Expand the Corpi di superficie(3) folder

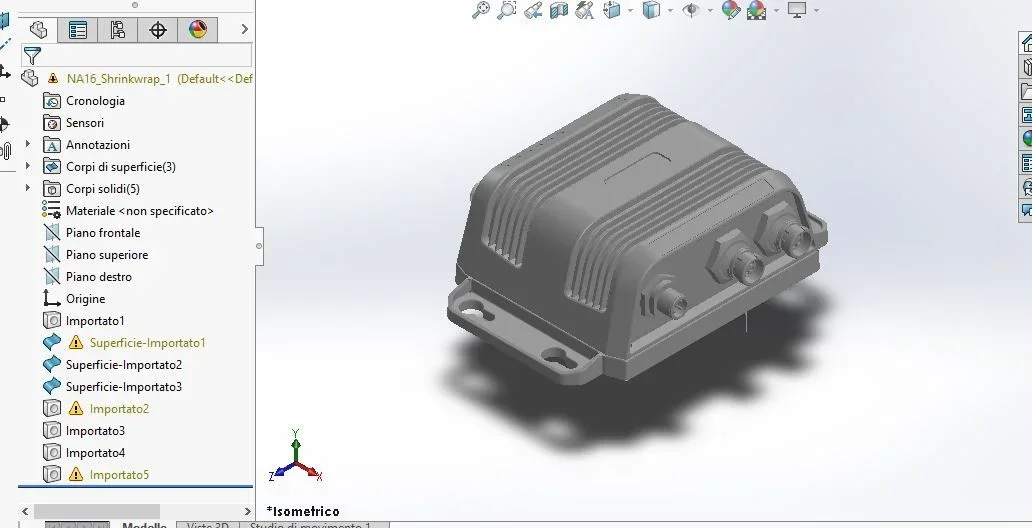[x=28, y=166]
